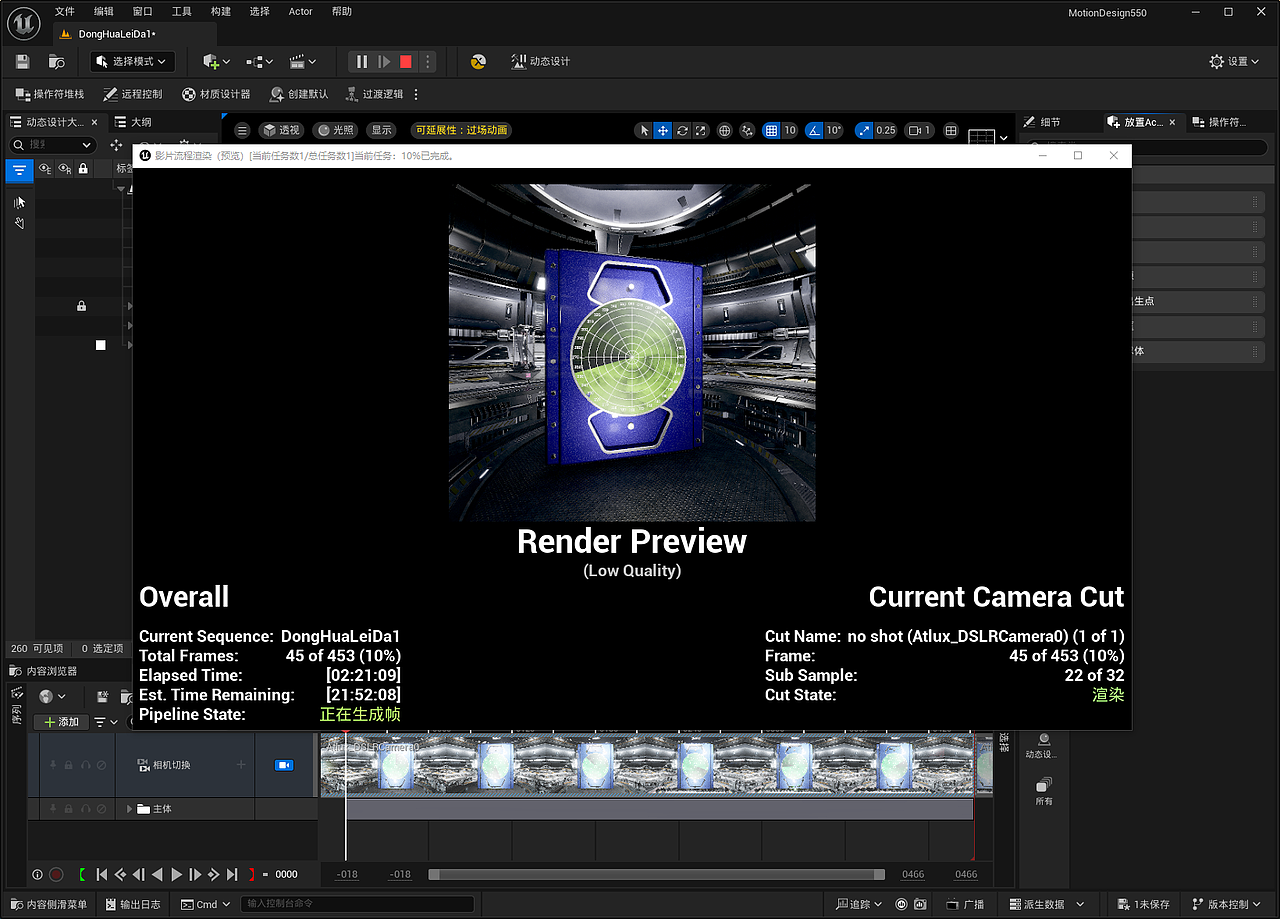1280x919 pixels.
Task: Open the 材质设计器 (Material Designer)
Action: coord(213,95)
